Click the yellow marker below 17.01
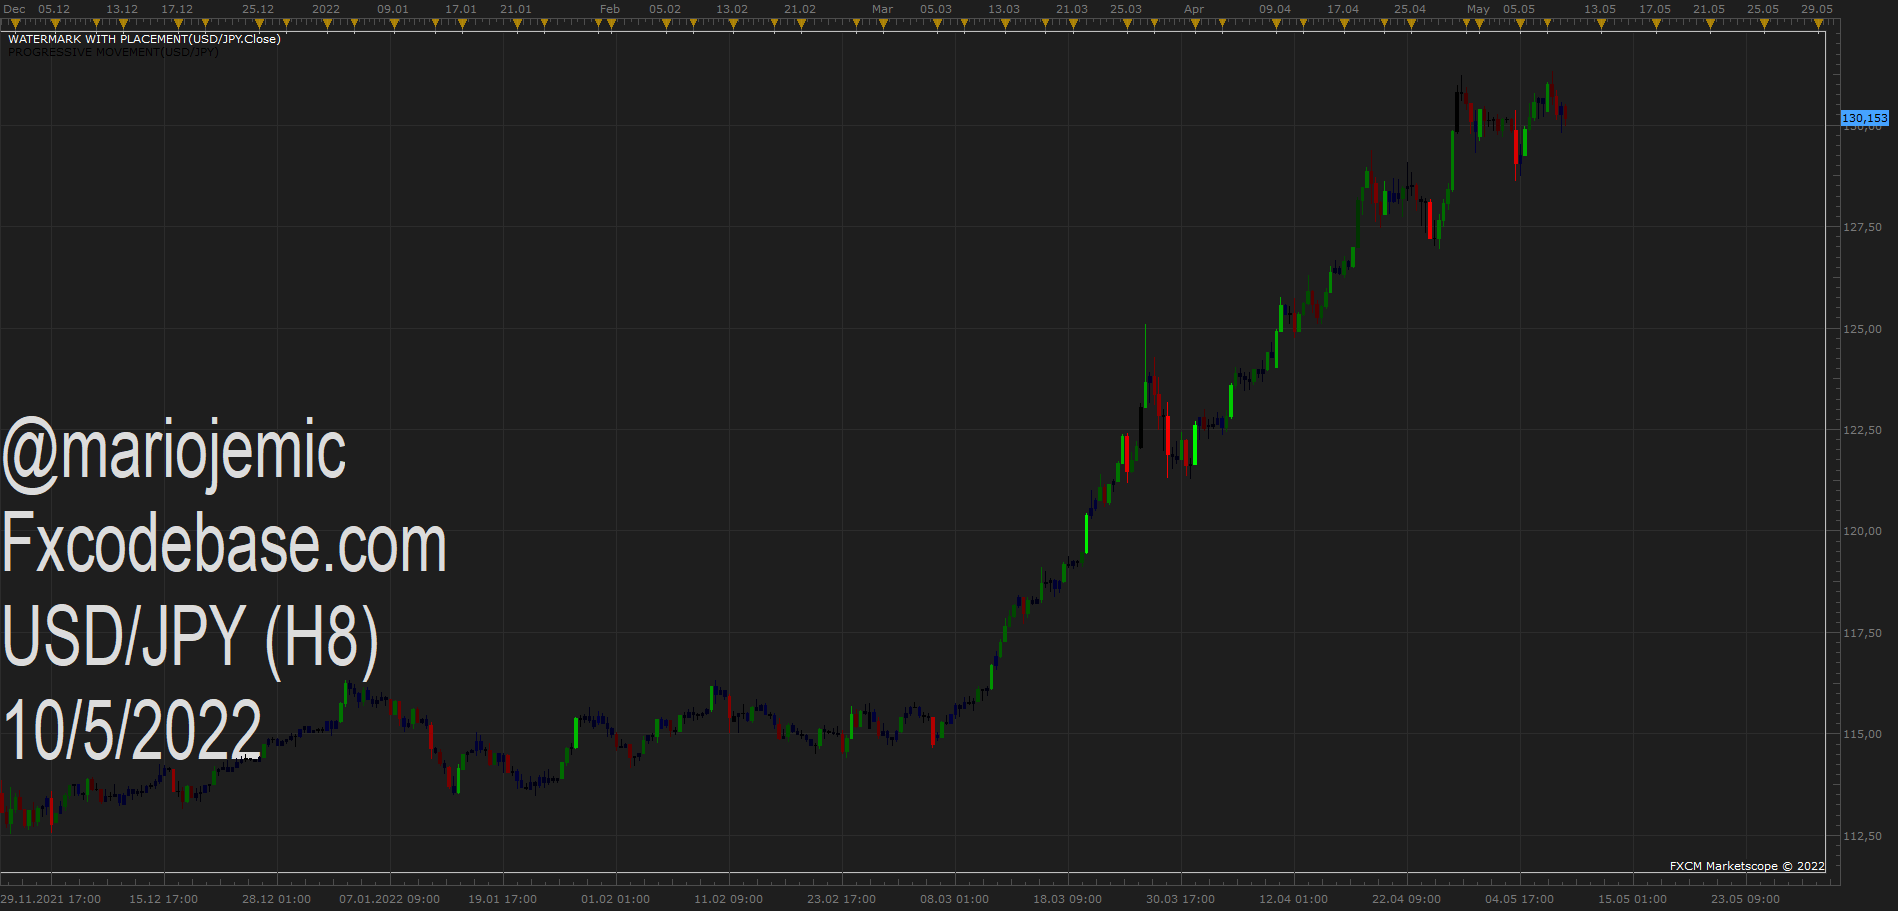This screenshot has height=911, width=1898. pos(462,23)
